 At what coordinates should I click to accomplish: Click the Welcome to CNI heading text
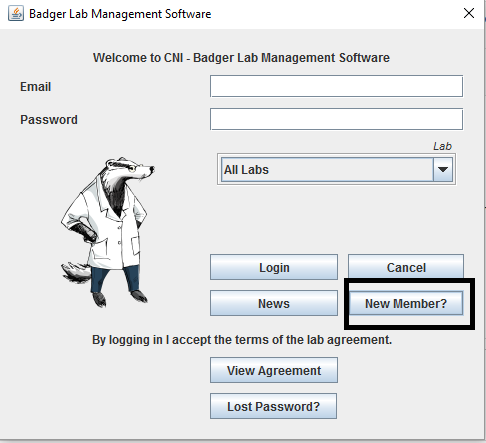(x=241, y=58)
